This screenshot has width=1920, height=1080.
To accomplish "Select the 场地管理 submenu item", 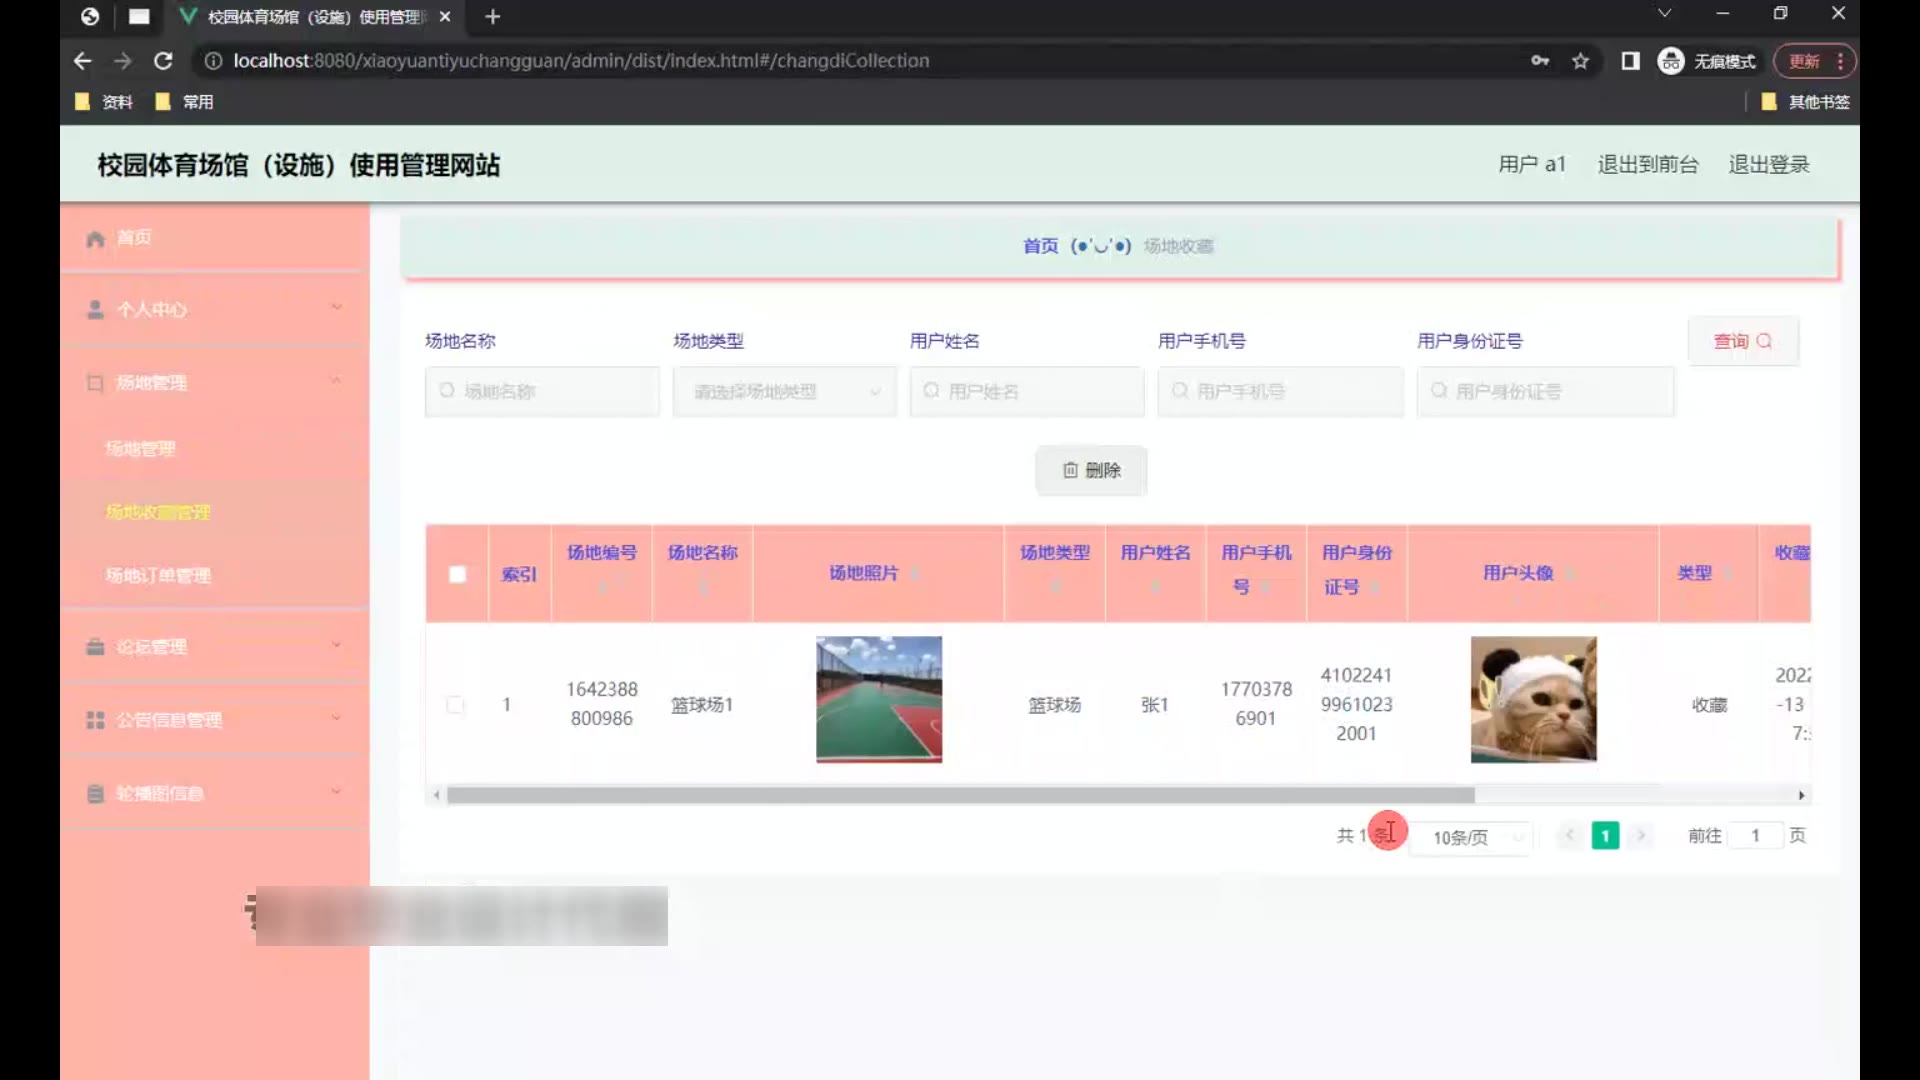I will 140,449.
